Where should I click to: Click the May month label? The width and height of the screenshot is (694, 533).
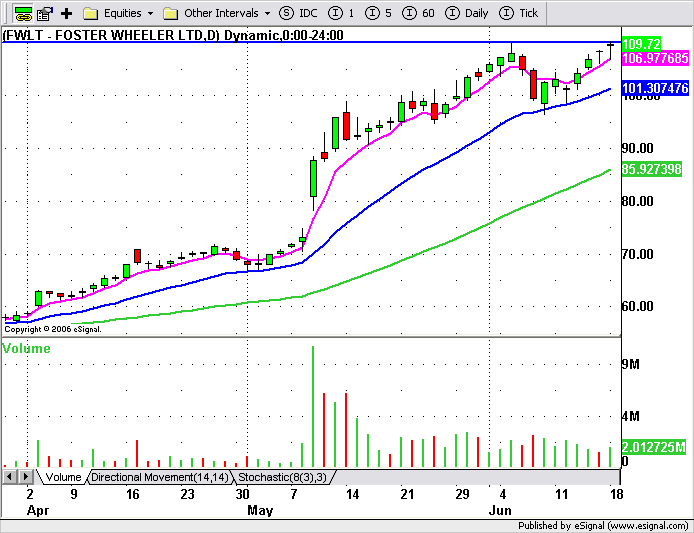point(260,511)
